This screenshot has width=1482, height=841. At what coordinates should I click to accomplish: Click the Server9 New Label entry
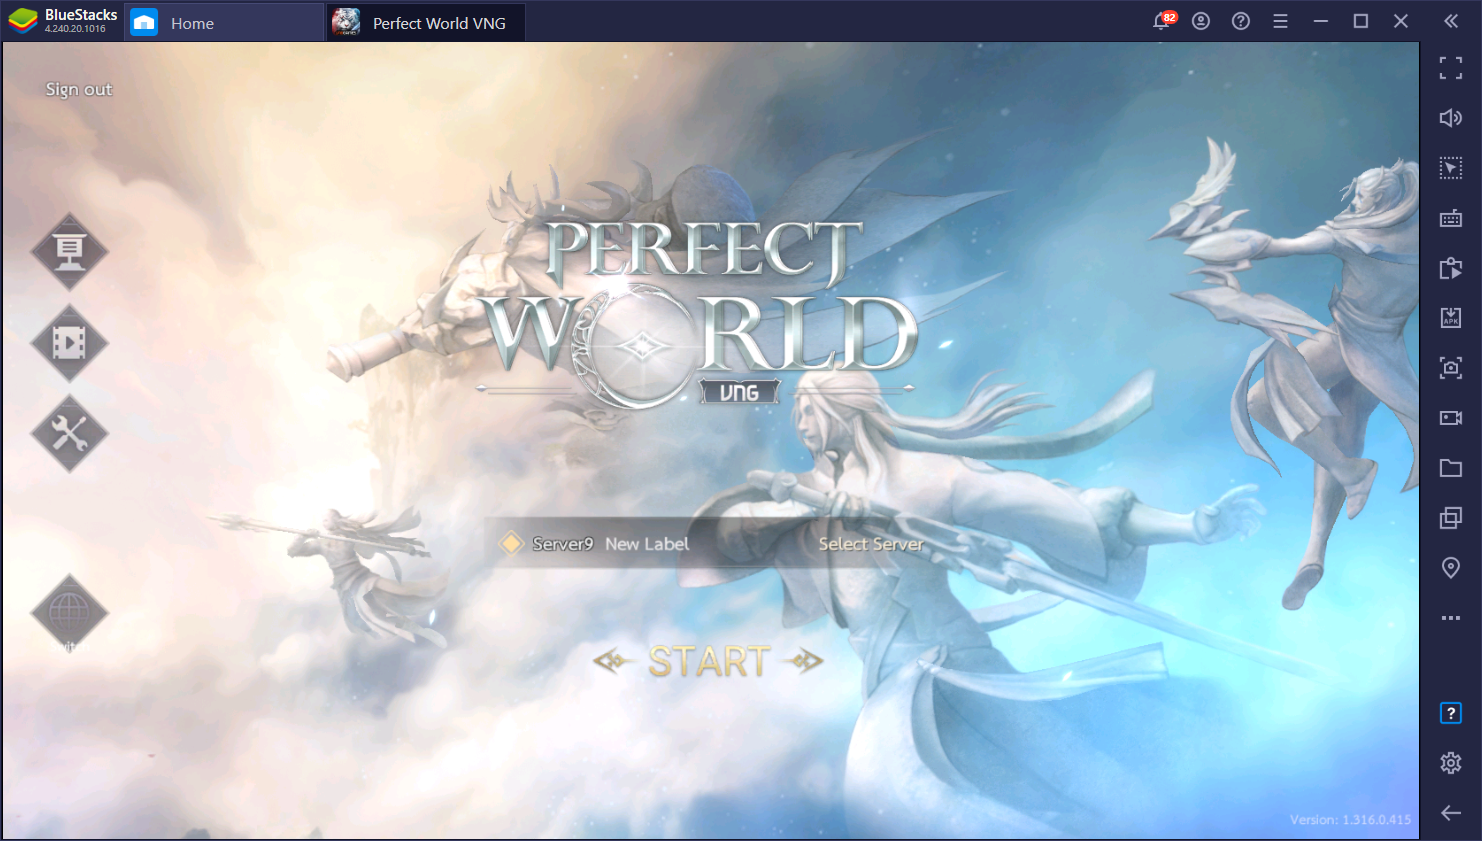tap(610, 544)
